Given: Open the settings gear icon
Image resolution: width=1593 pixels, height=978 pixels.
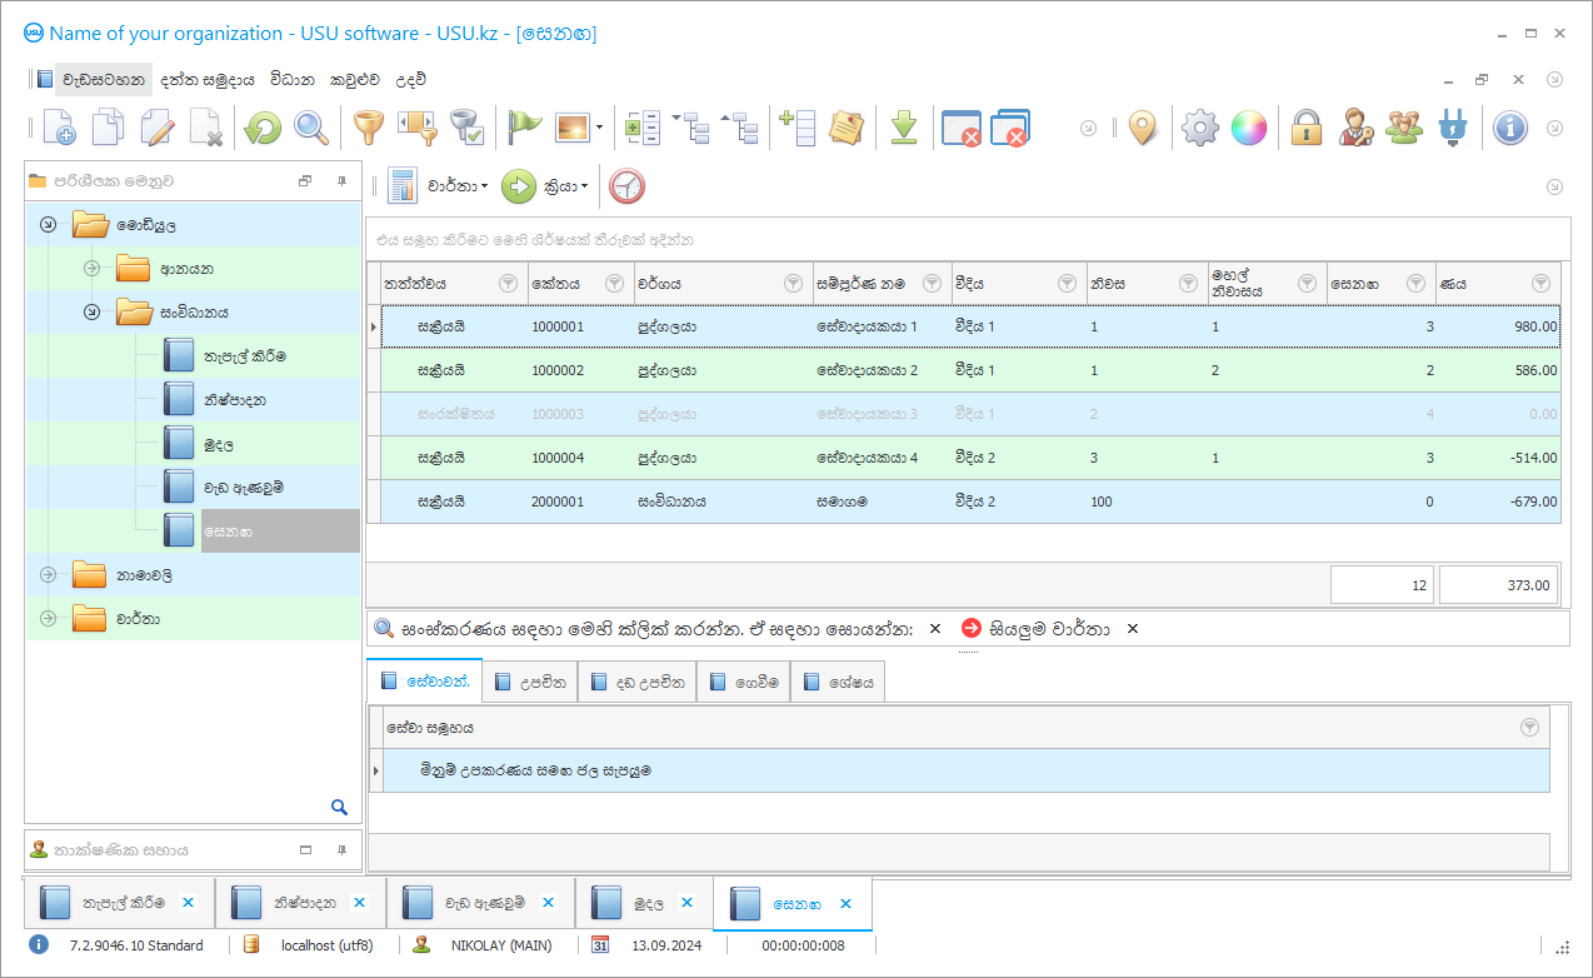Looking at the screenshot, I should coord(1199,128).
